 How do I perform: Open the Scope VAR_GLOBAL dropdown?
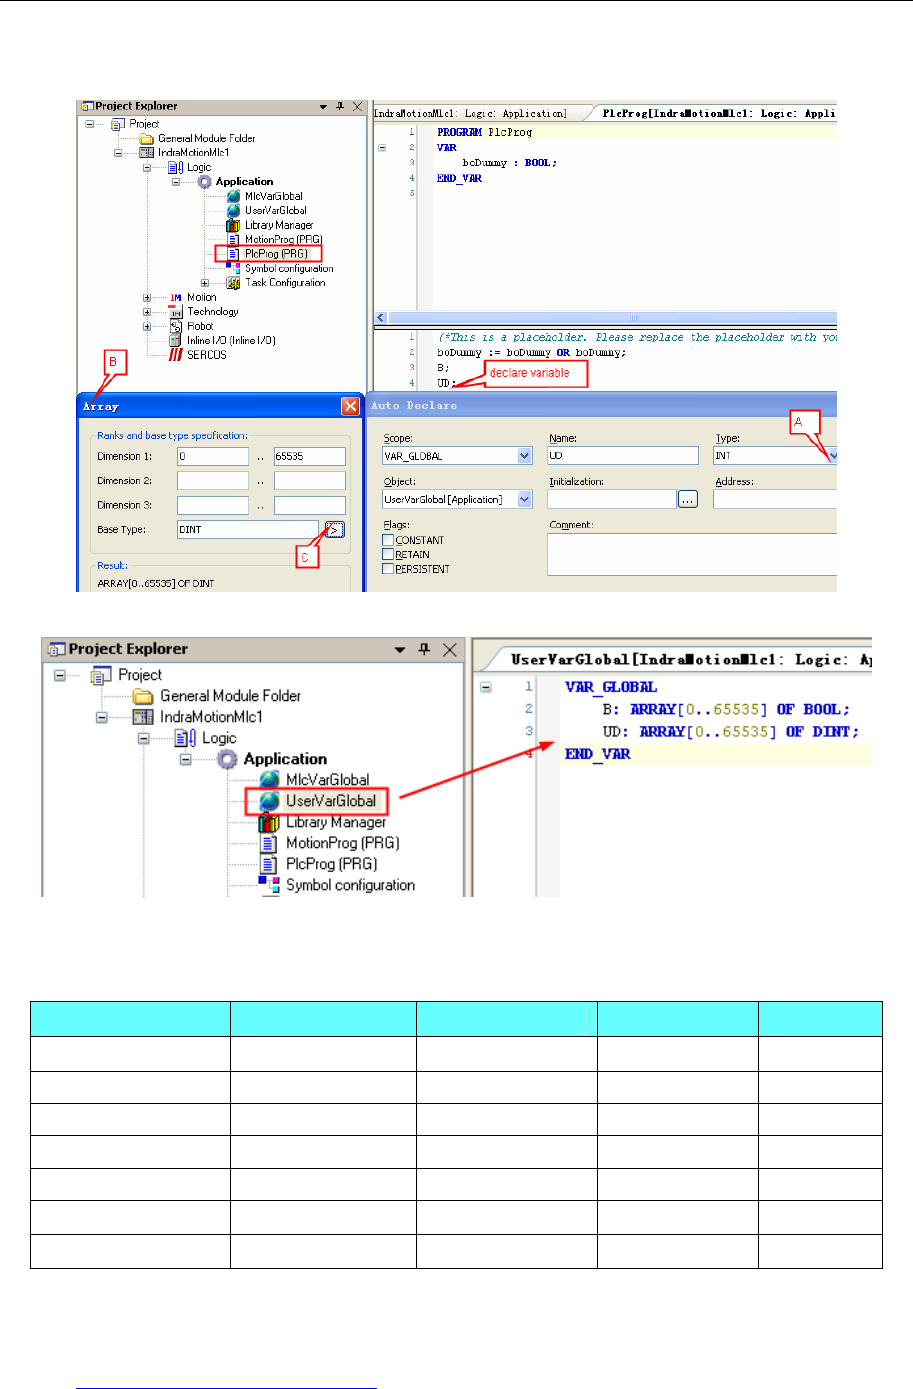525,456
